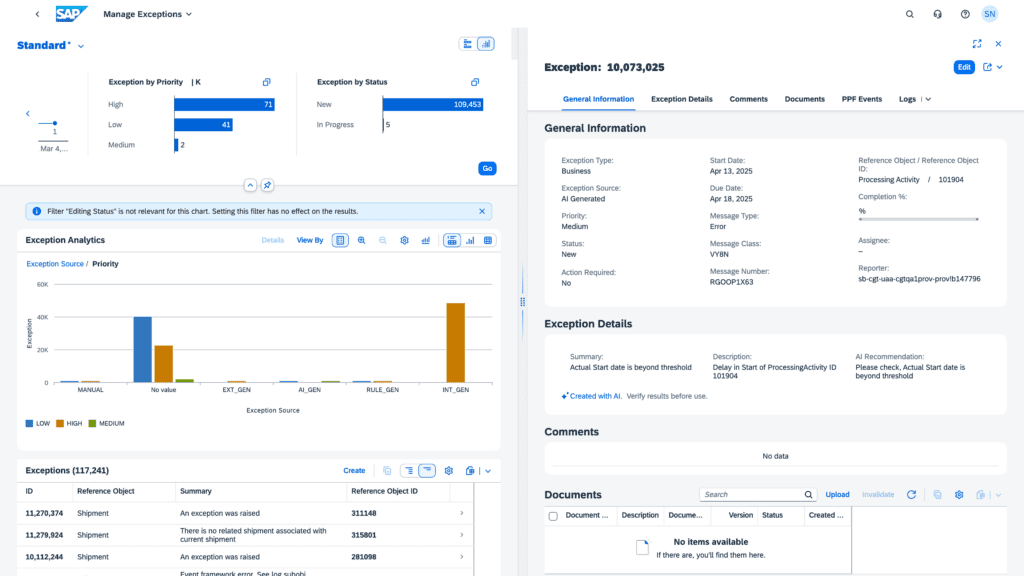The height and width of the screenshot is (576, 1024).
Task: Pin the filter header bar
Action: (x=267, y=185)
